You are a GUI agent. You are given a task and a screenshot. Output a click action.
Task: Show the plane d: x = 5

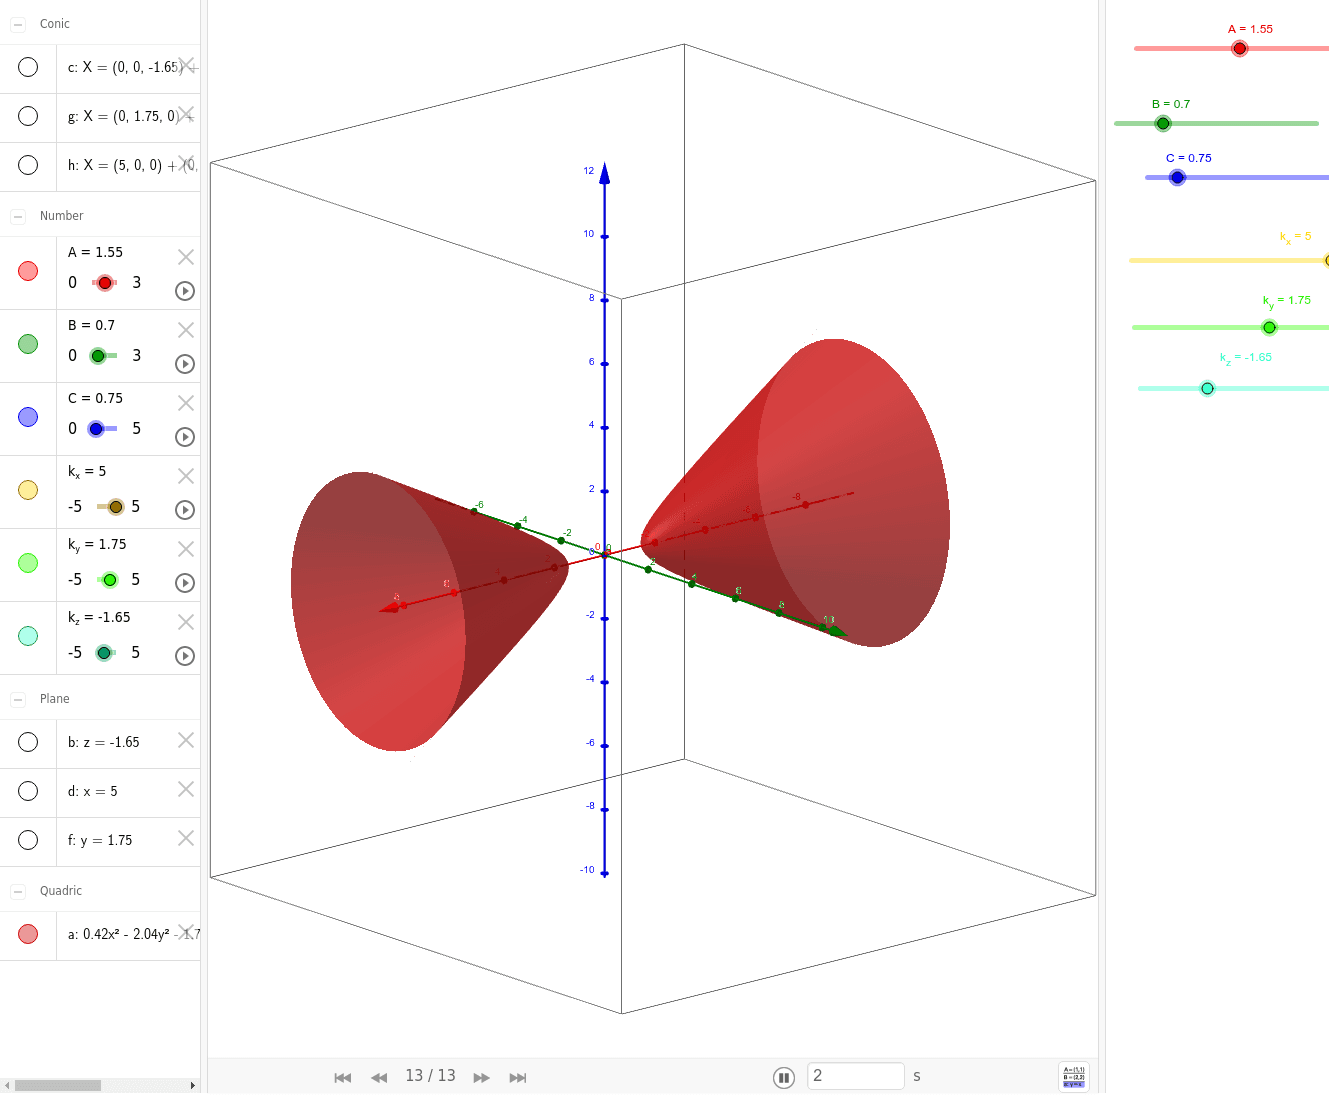[28, 791]
